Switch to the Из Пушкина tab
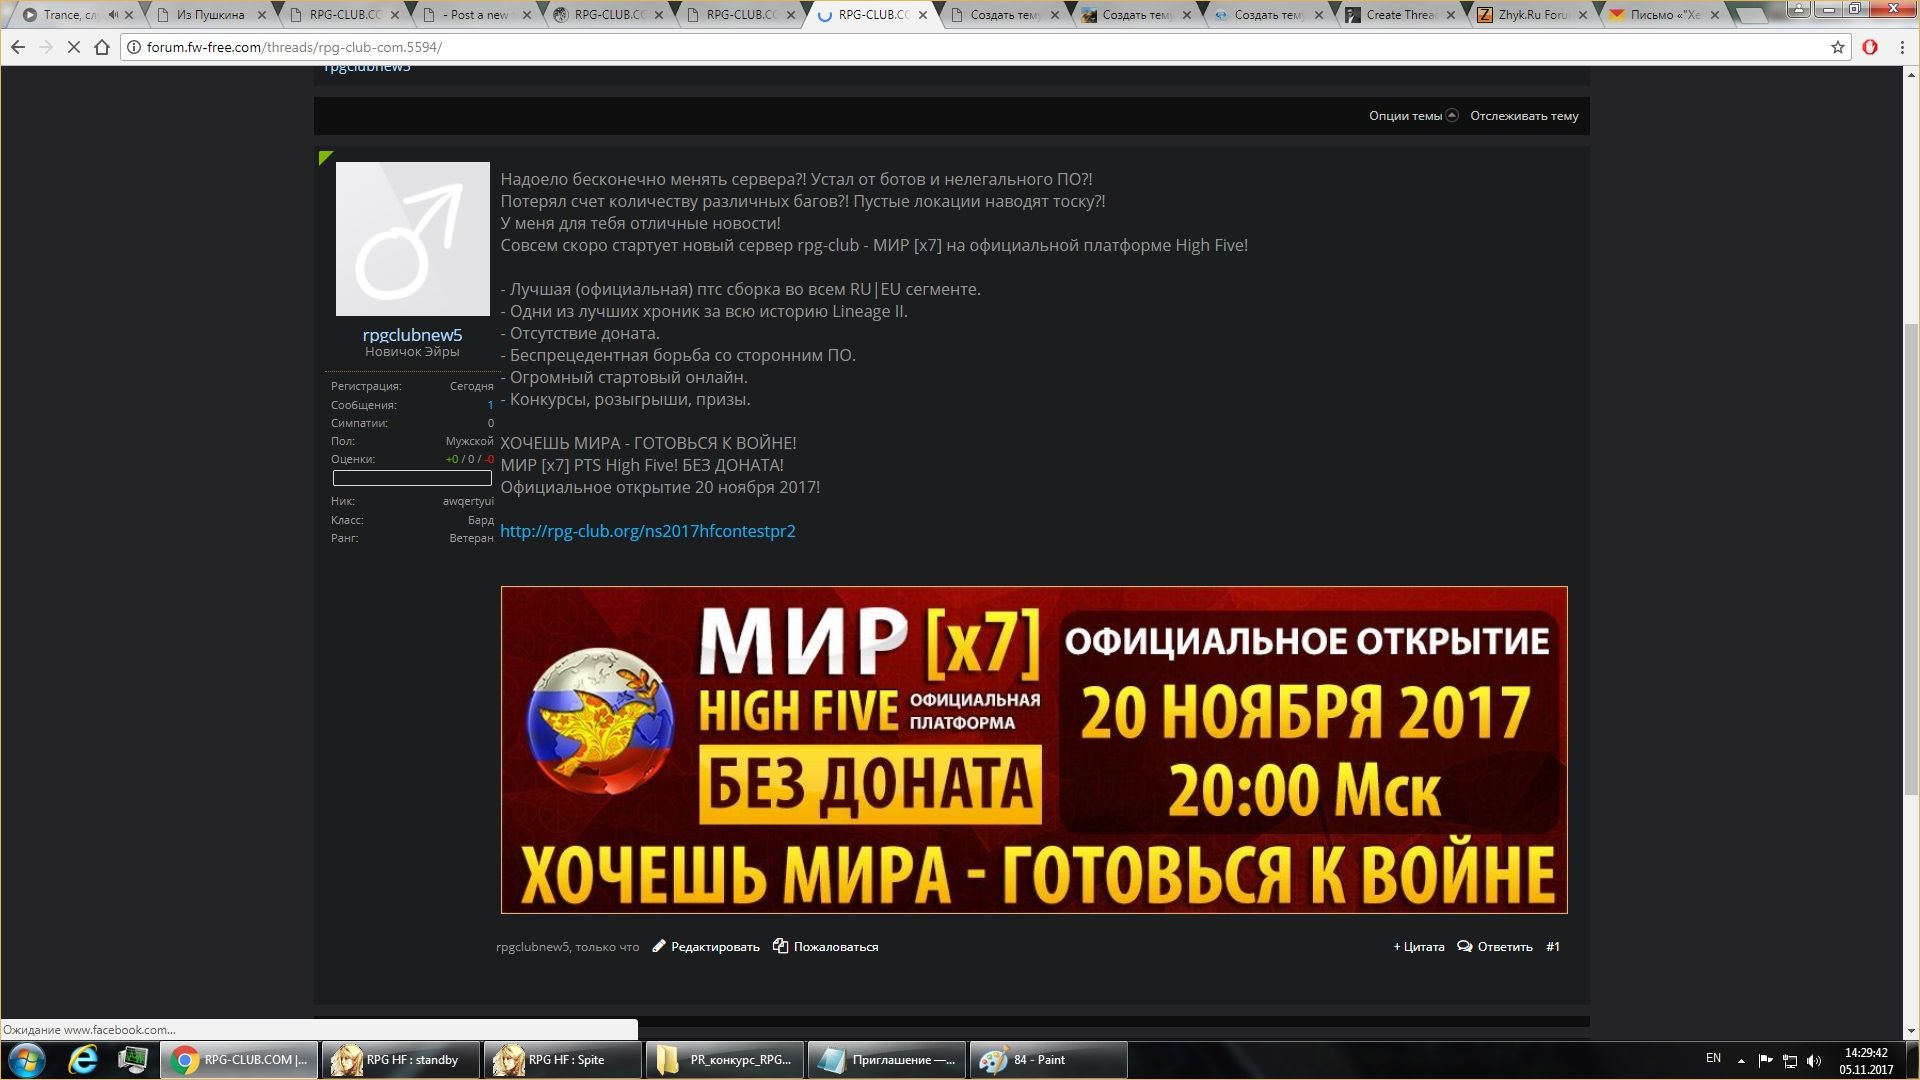 (x=210, y=15)
